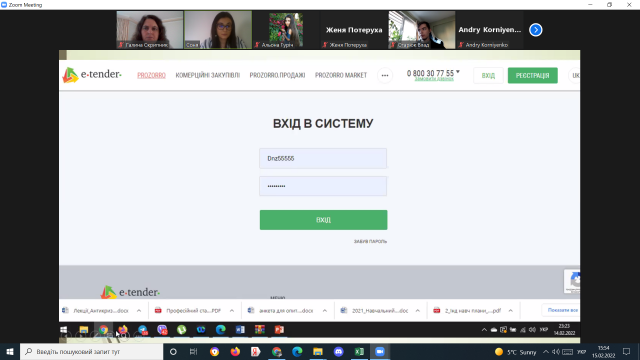The width and height of the screenshot is (640, 360).
Task: Show next participants with the blue arrow button
Action: [x=536, y=30]
